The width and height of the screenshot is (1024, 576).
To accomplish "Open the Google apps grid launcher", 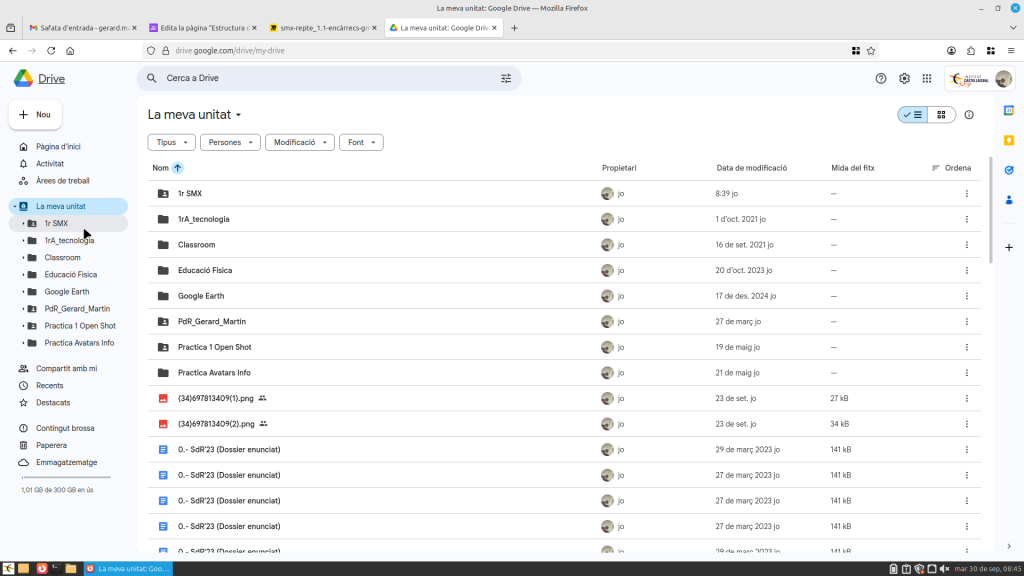I will 927,78.
